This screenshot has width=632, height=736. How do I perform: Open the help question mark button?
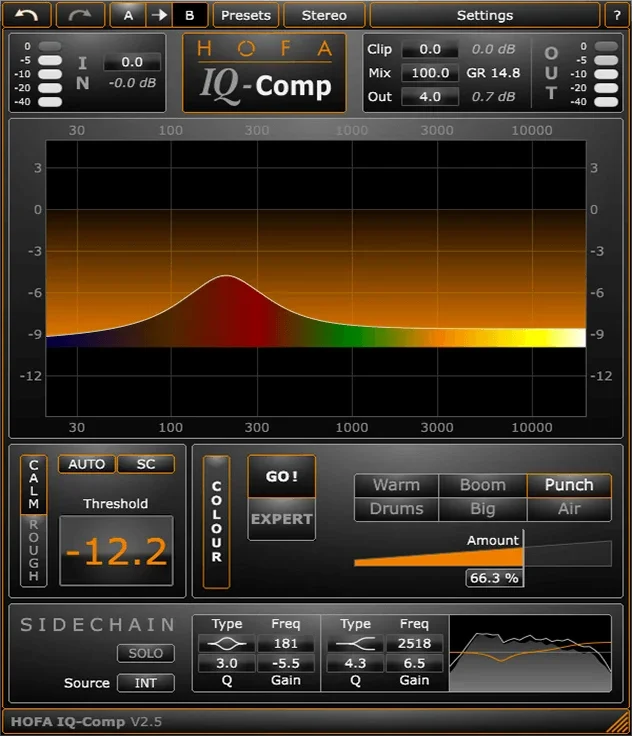click(x=617, y=15)
